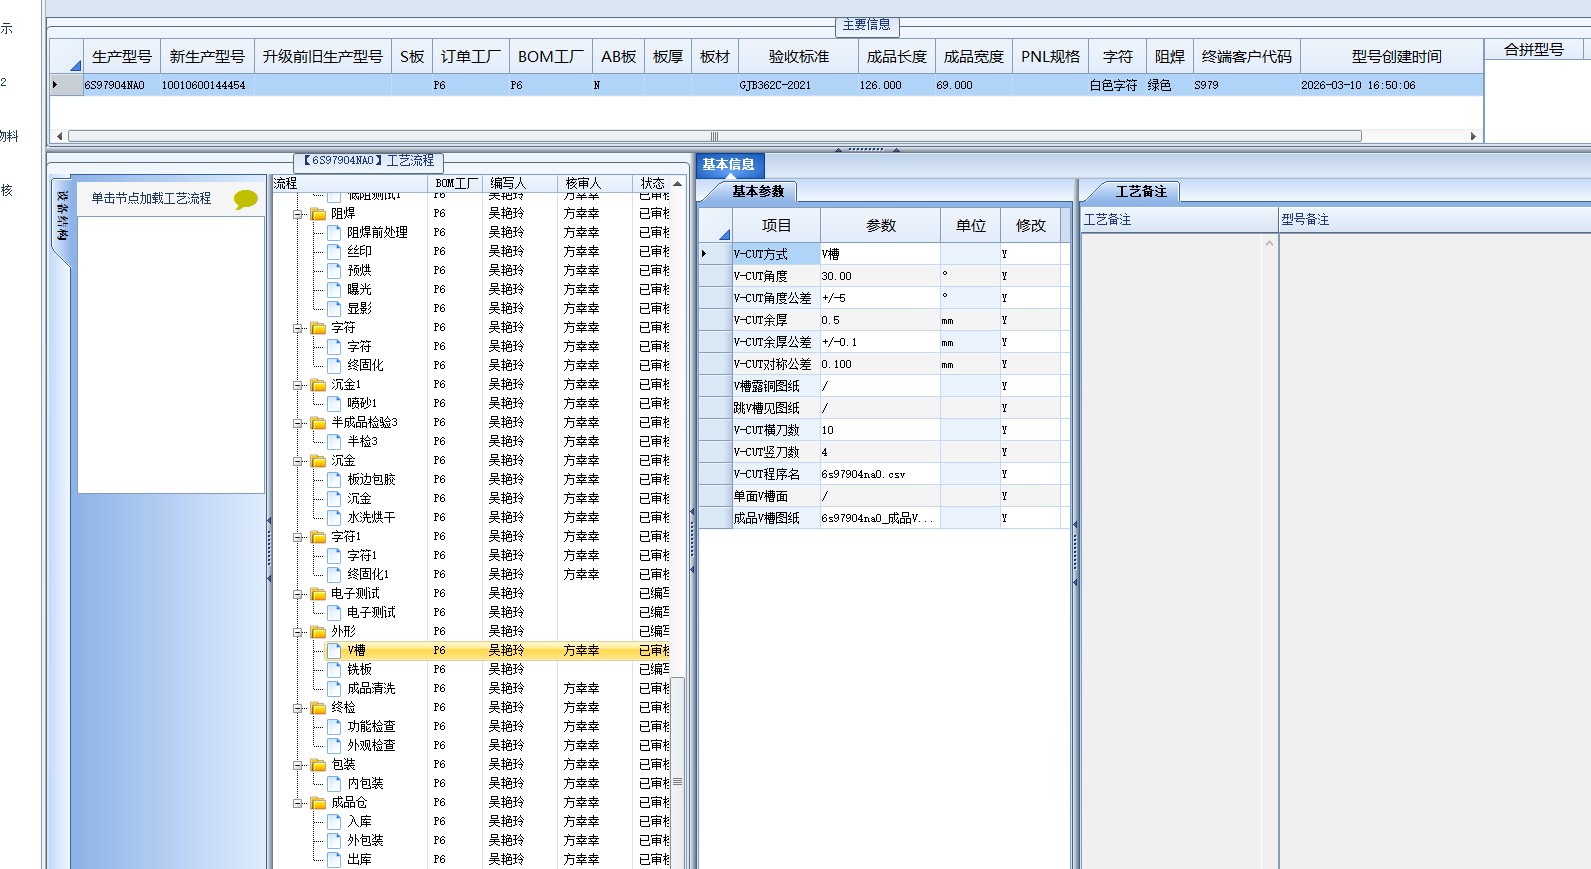Viewport: 1591px width, 869px height.
Task: Click the 板边包胶 page icon
Action: point(335,480)
